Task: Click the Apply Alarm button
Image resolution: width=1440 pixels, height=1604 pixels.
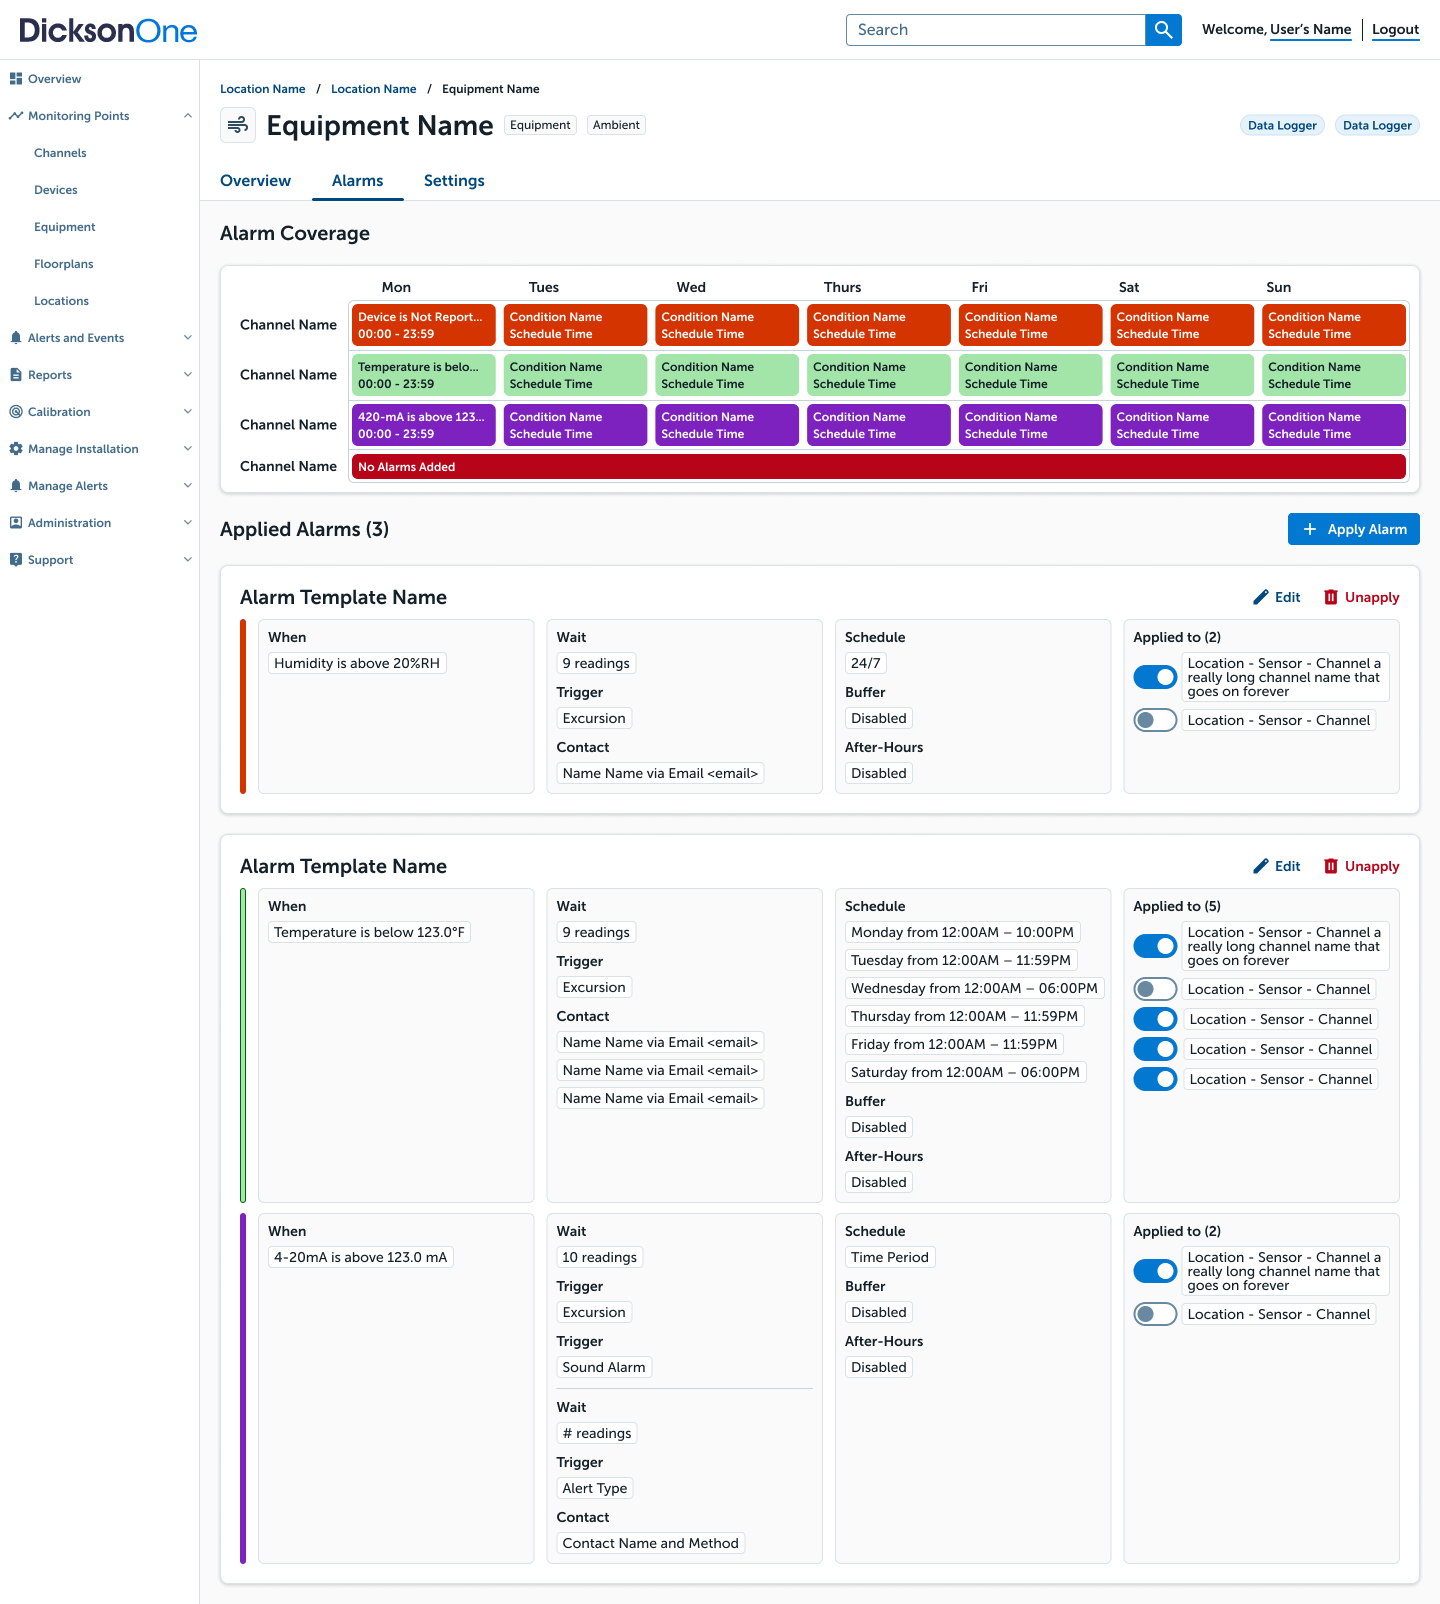Action: [1354, 529]
